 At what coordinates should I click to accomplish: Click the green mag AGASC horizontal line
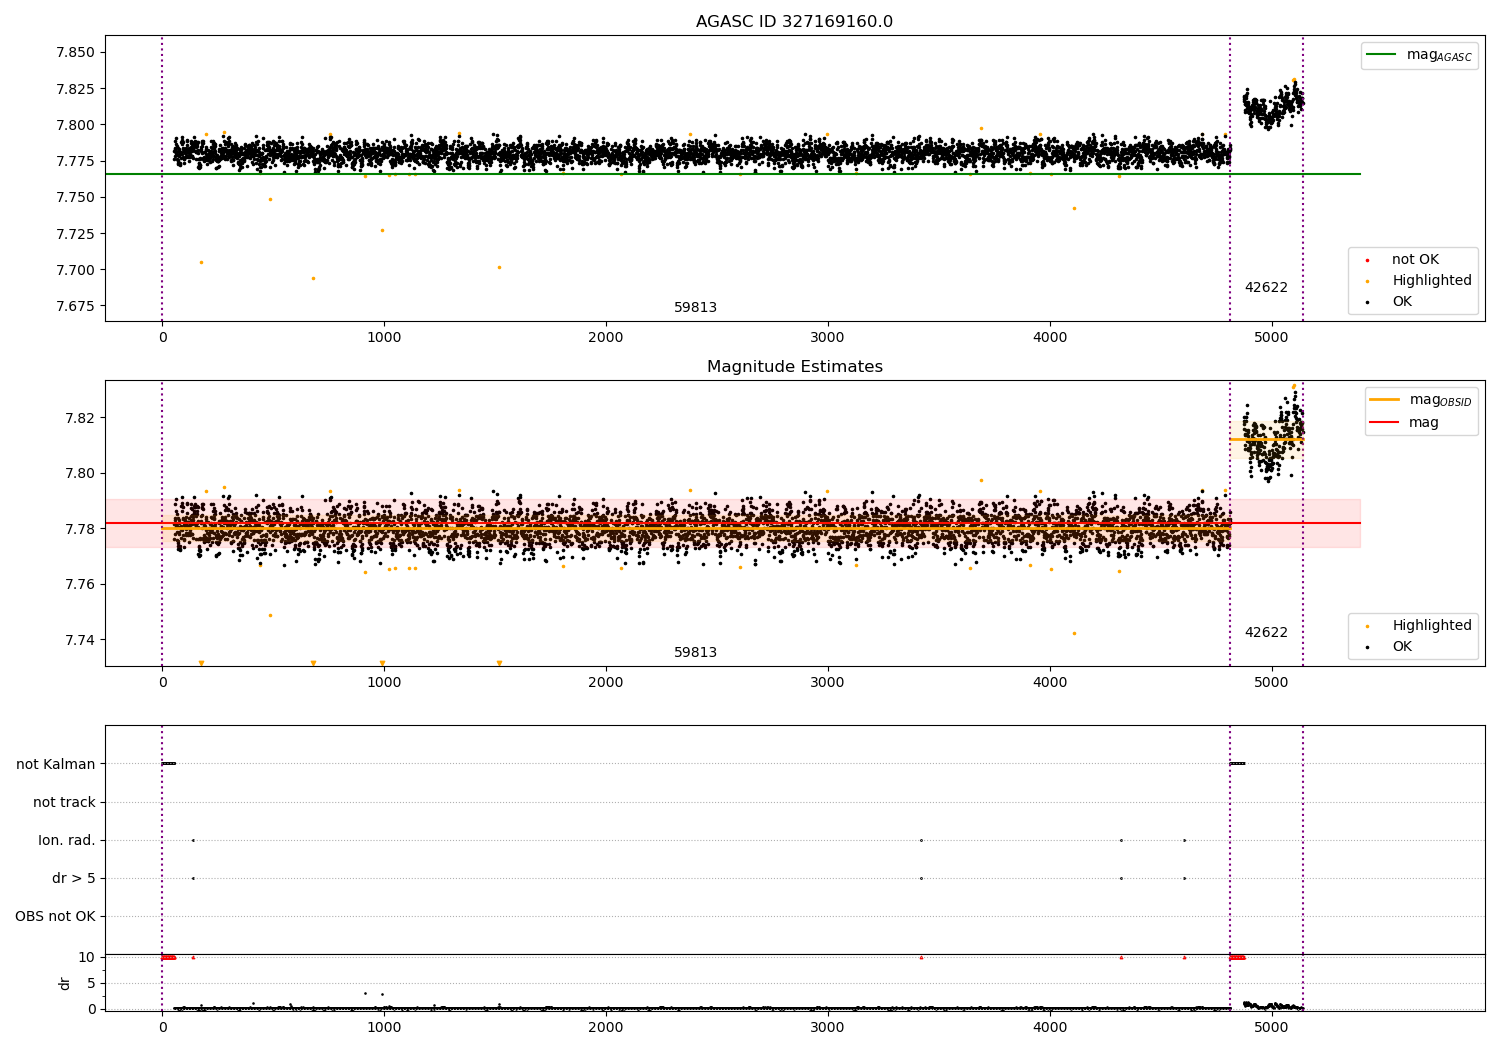pos(733,174)
